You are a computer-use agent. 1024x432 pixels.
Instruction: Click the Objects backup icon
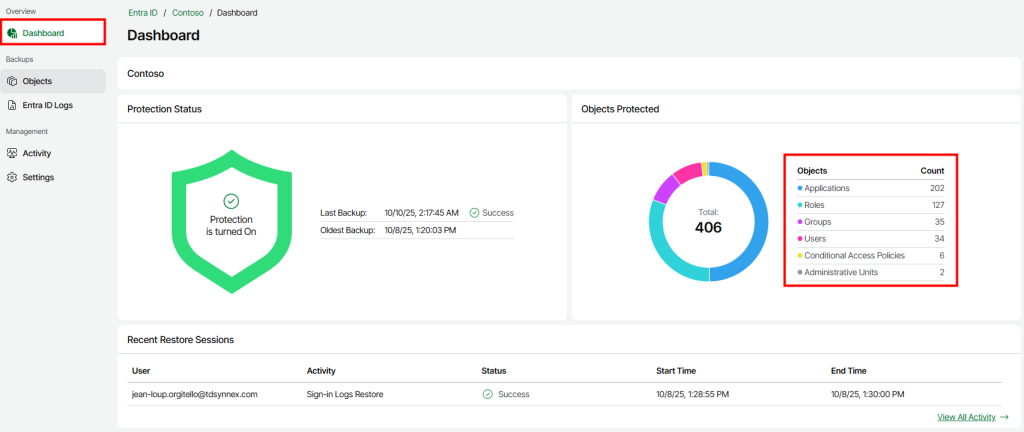12,81
